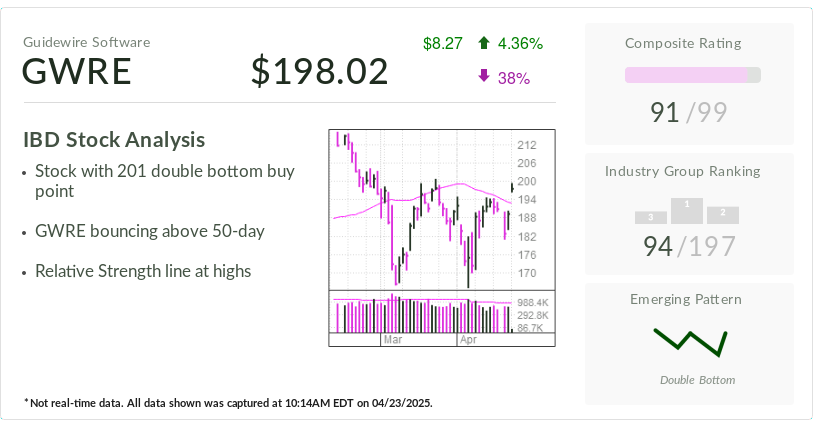Click the $198.02 stock price

[319, 72]
